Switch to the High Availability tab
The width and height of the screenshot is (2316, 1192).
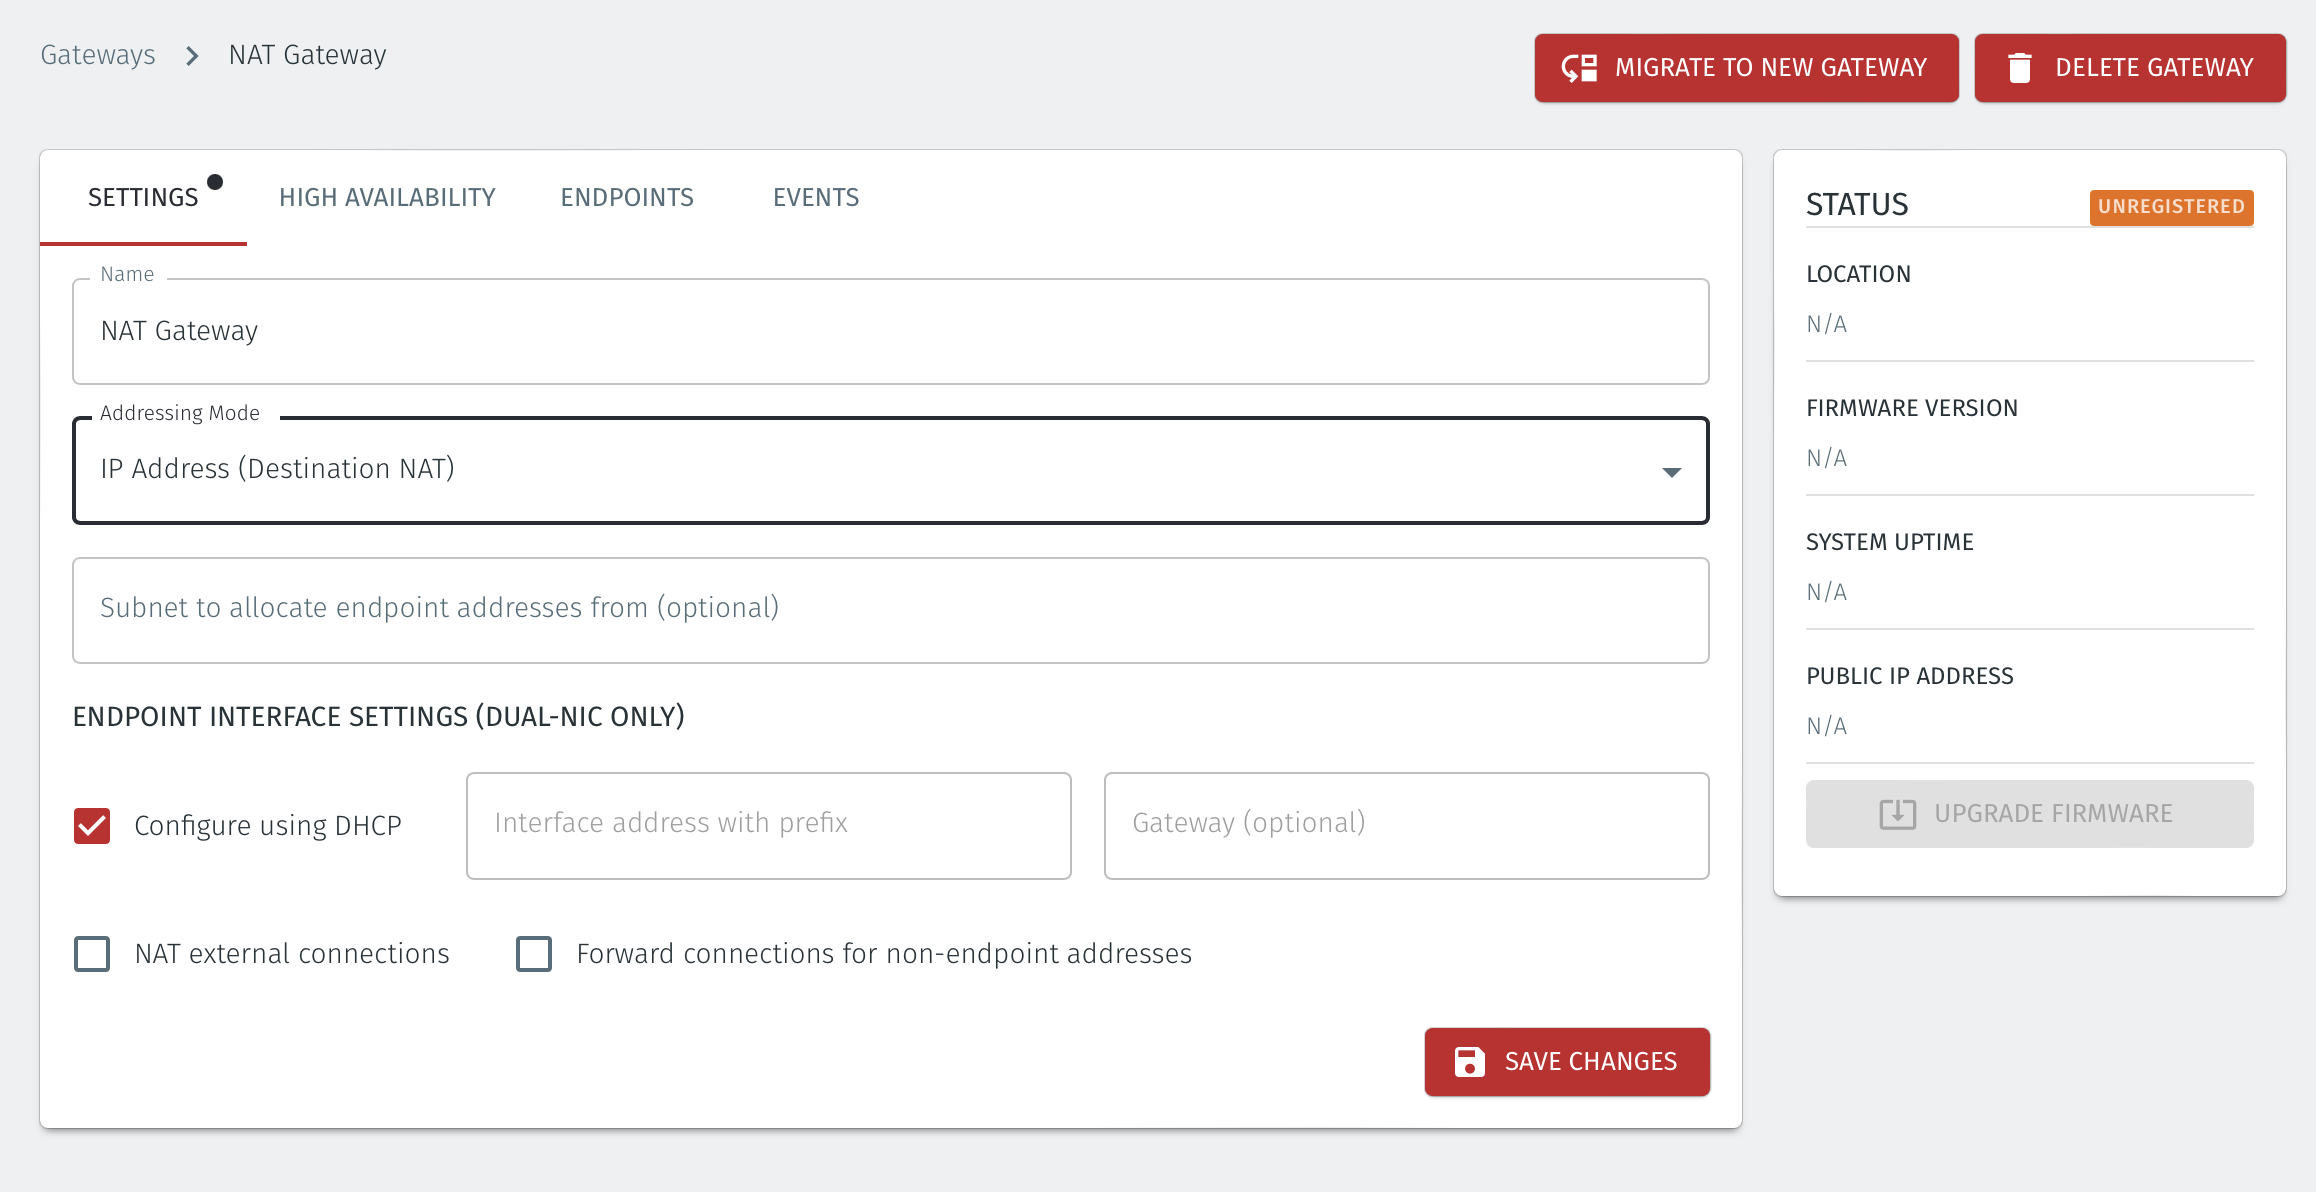[387, 197]
